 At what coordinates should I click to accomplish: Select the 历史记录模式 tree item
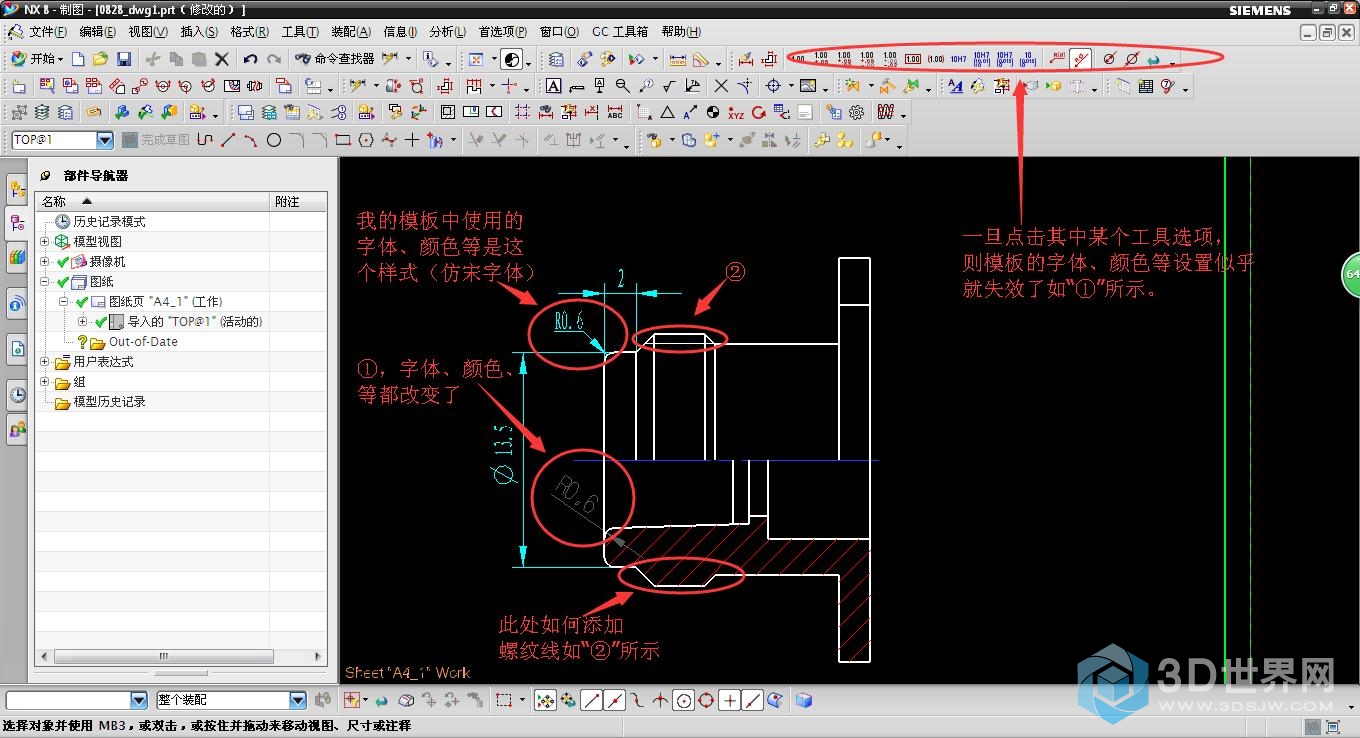coord(109,222)
